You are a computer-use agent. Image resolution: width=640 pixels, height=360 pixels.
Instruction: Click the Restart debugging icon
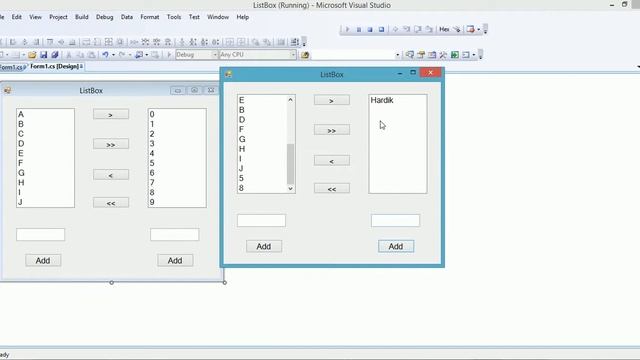click(x=381, y=29)
